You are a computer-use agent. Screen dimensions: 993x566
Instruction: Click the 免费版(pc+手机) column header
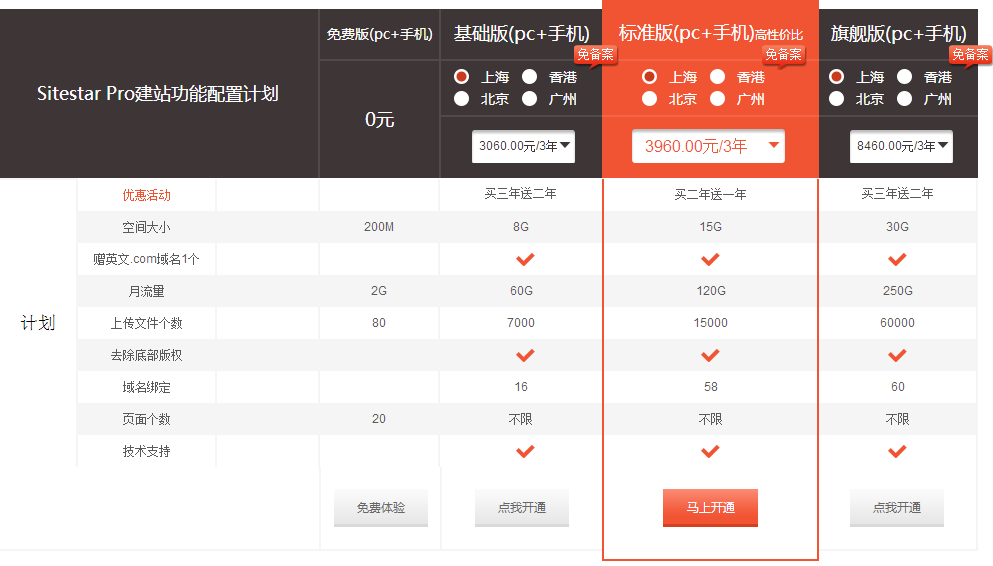(379, 34)
